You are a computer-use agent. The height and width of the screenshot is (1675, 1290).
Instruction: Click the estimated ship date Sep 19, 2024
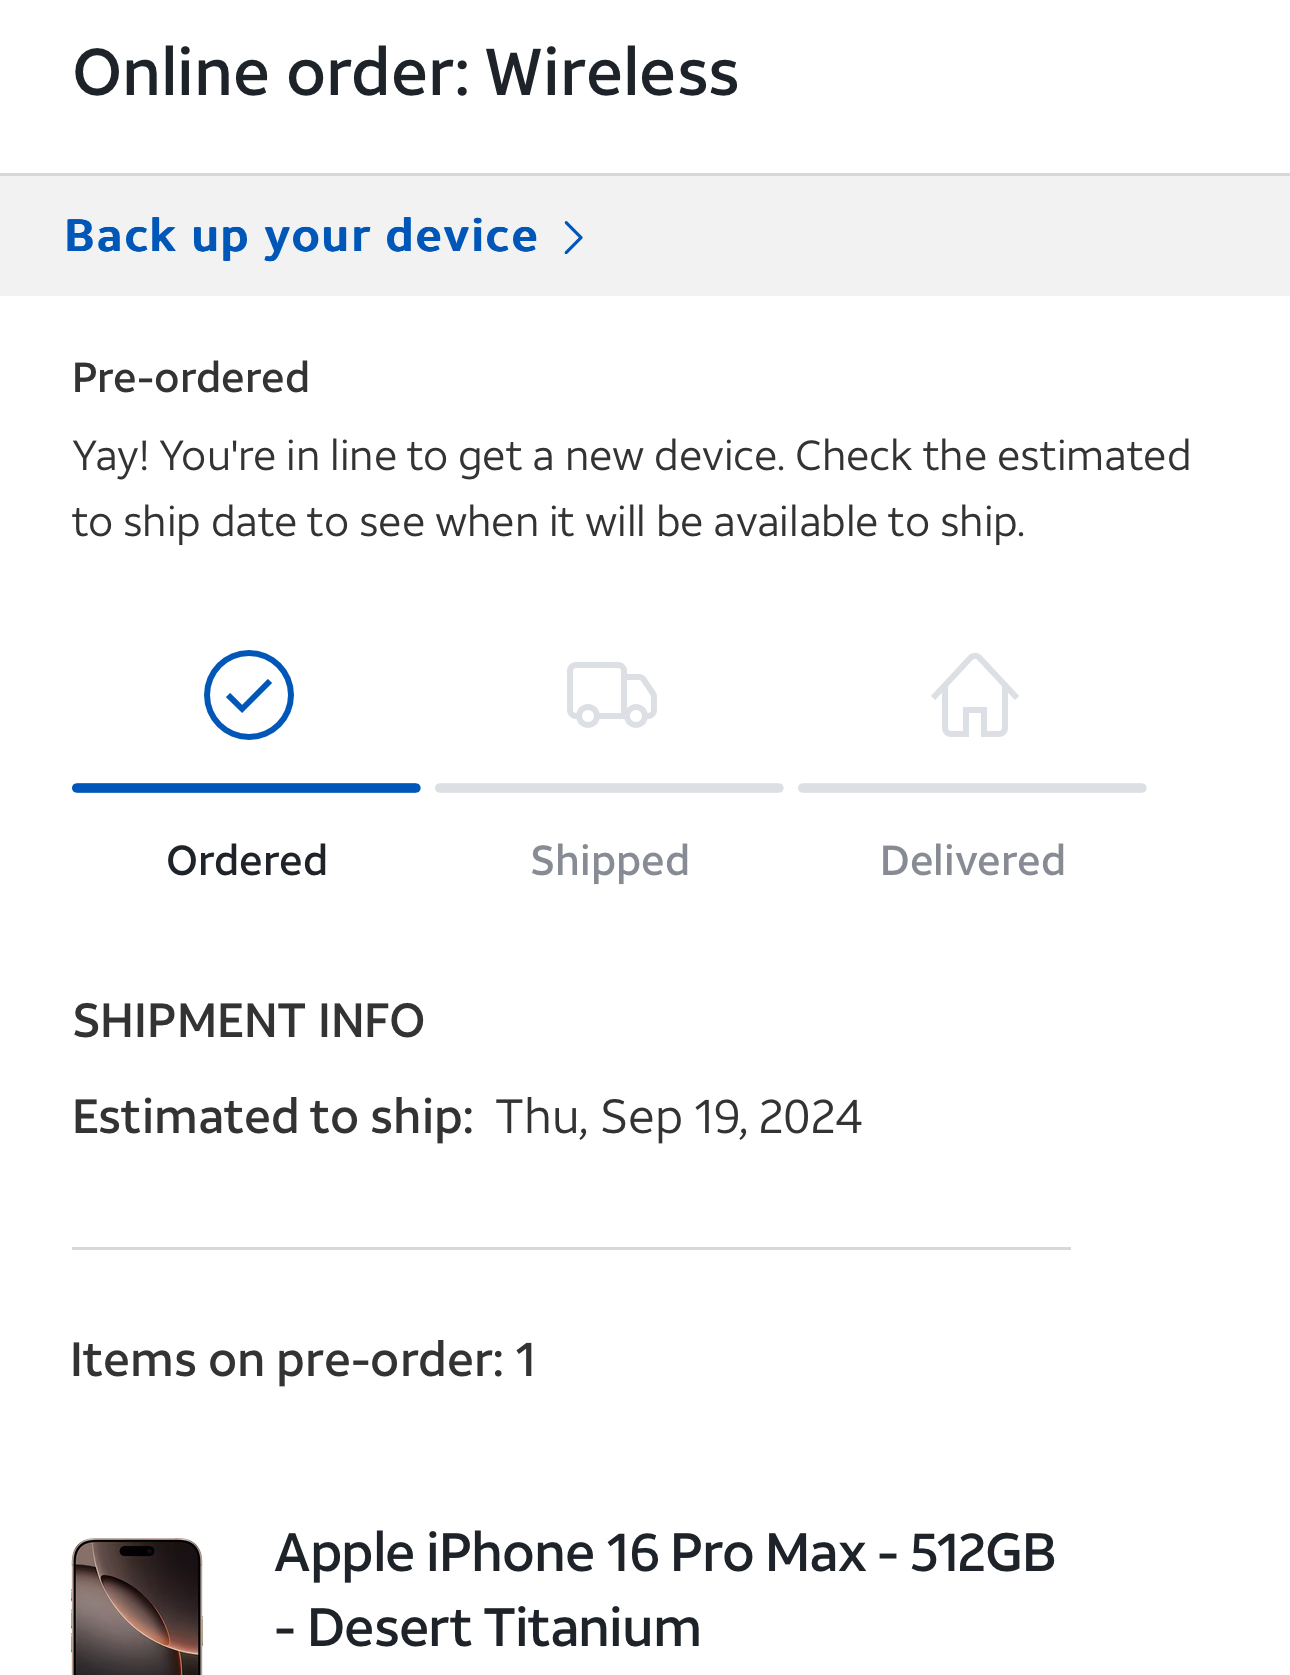pyautogui.click(x=679, y=1117)
